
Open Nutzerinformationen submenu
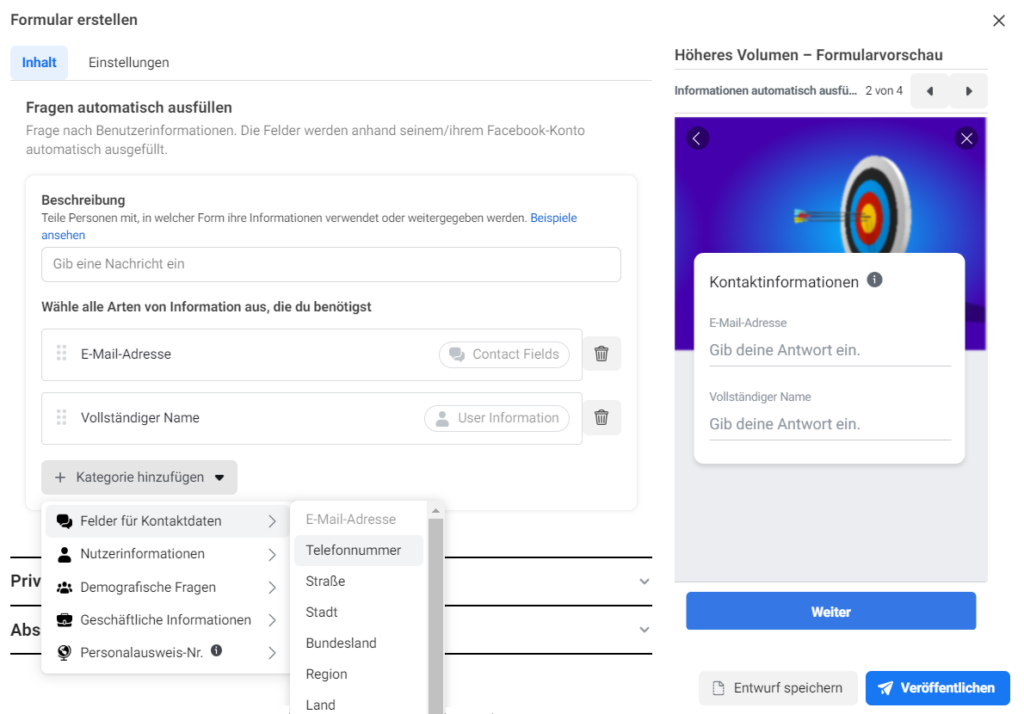167,554
